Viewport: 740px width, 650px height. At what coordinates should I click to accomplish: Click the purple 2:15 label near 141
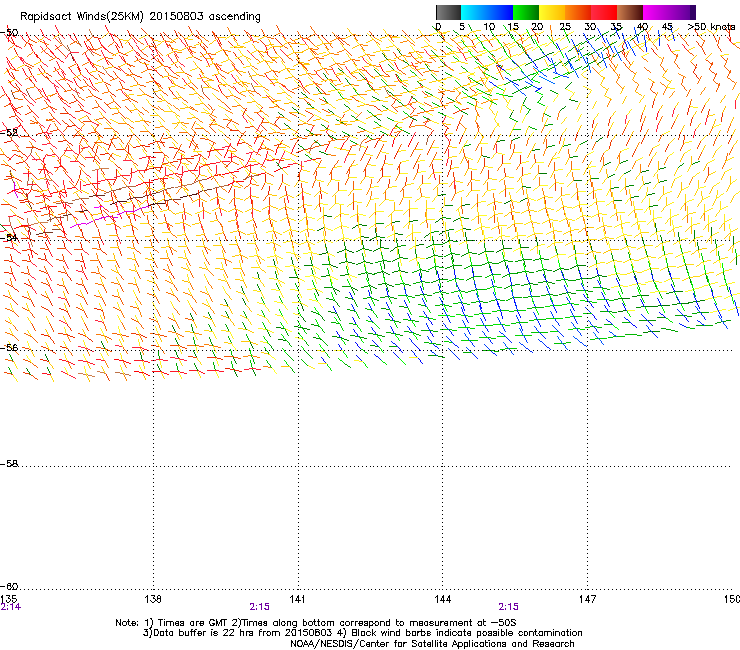(260, 607)
